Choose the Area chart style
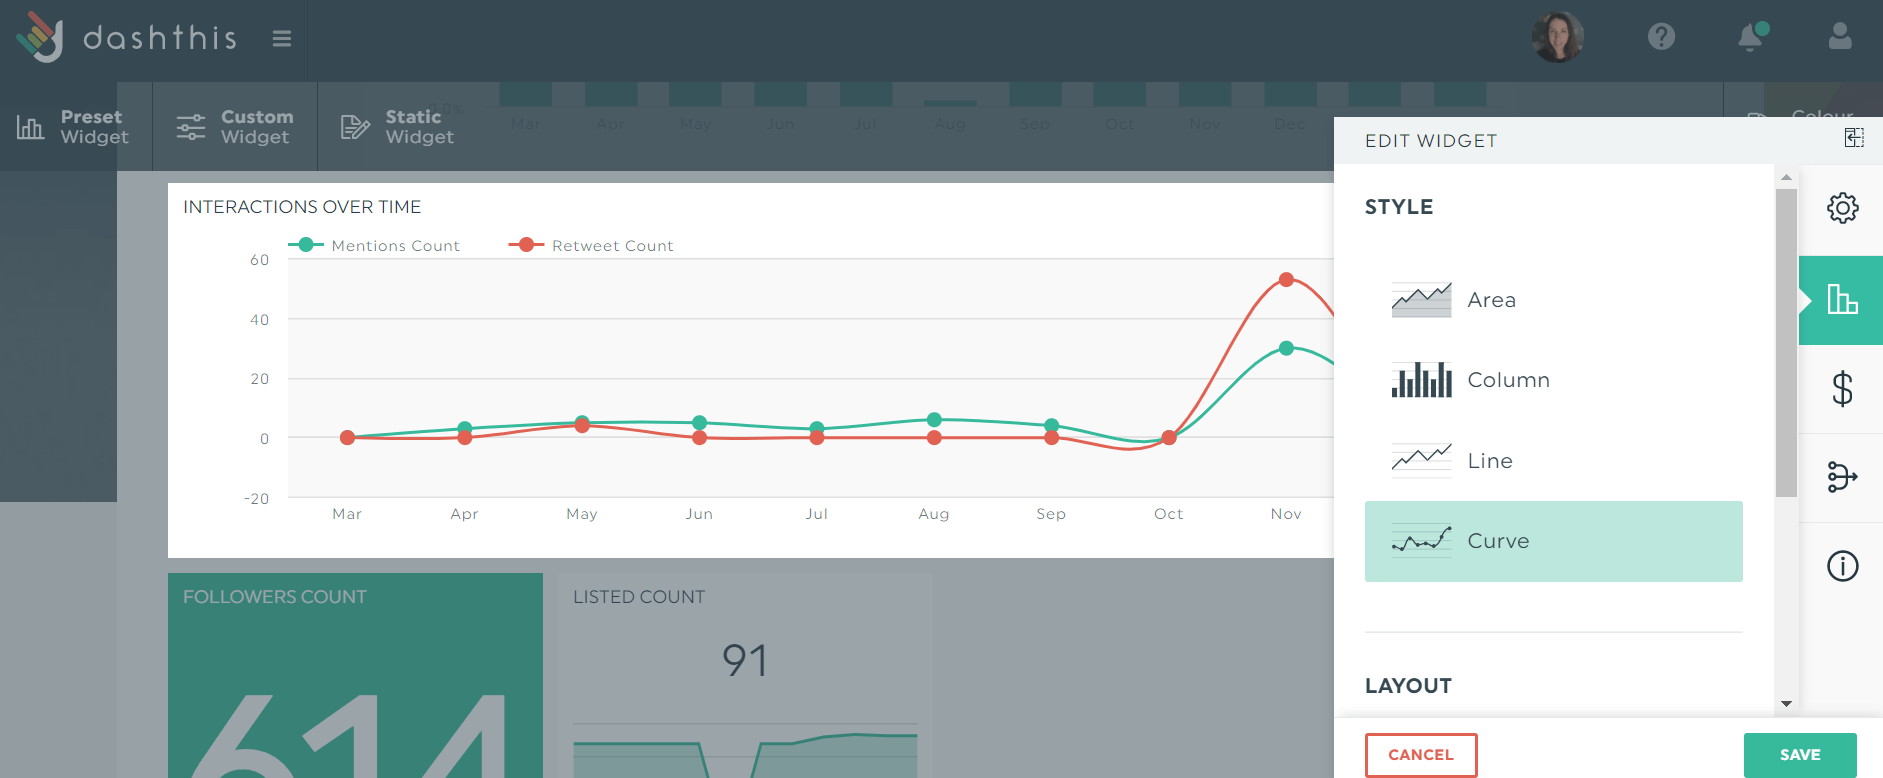Viewport: 1883px width, 778px height. pos(1554,300)
